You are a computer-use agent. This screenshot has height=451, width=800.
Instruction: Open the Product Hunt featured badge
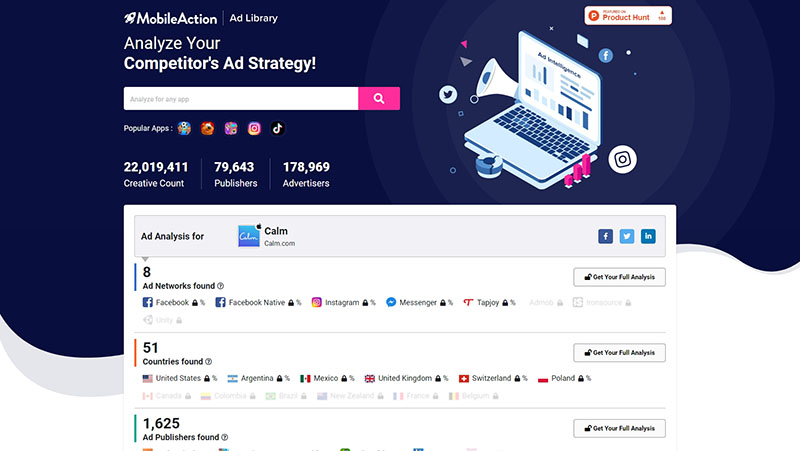[x=628, y=16]
